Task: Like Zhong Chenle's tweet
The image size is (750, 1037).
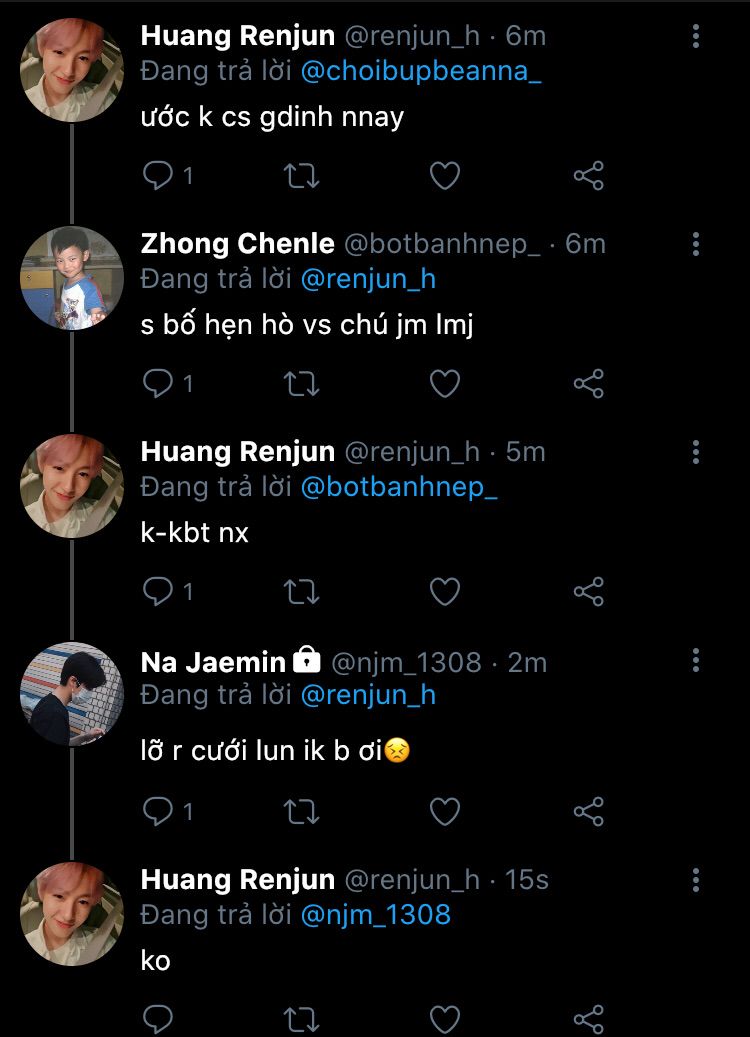Action: (444, 383)
